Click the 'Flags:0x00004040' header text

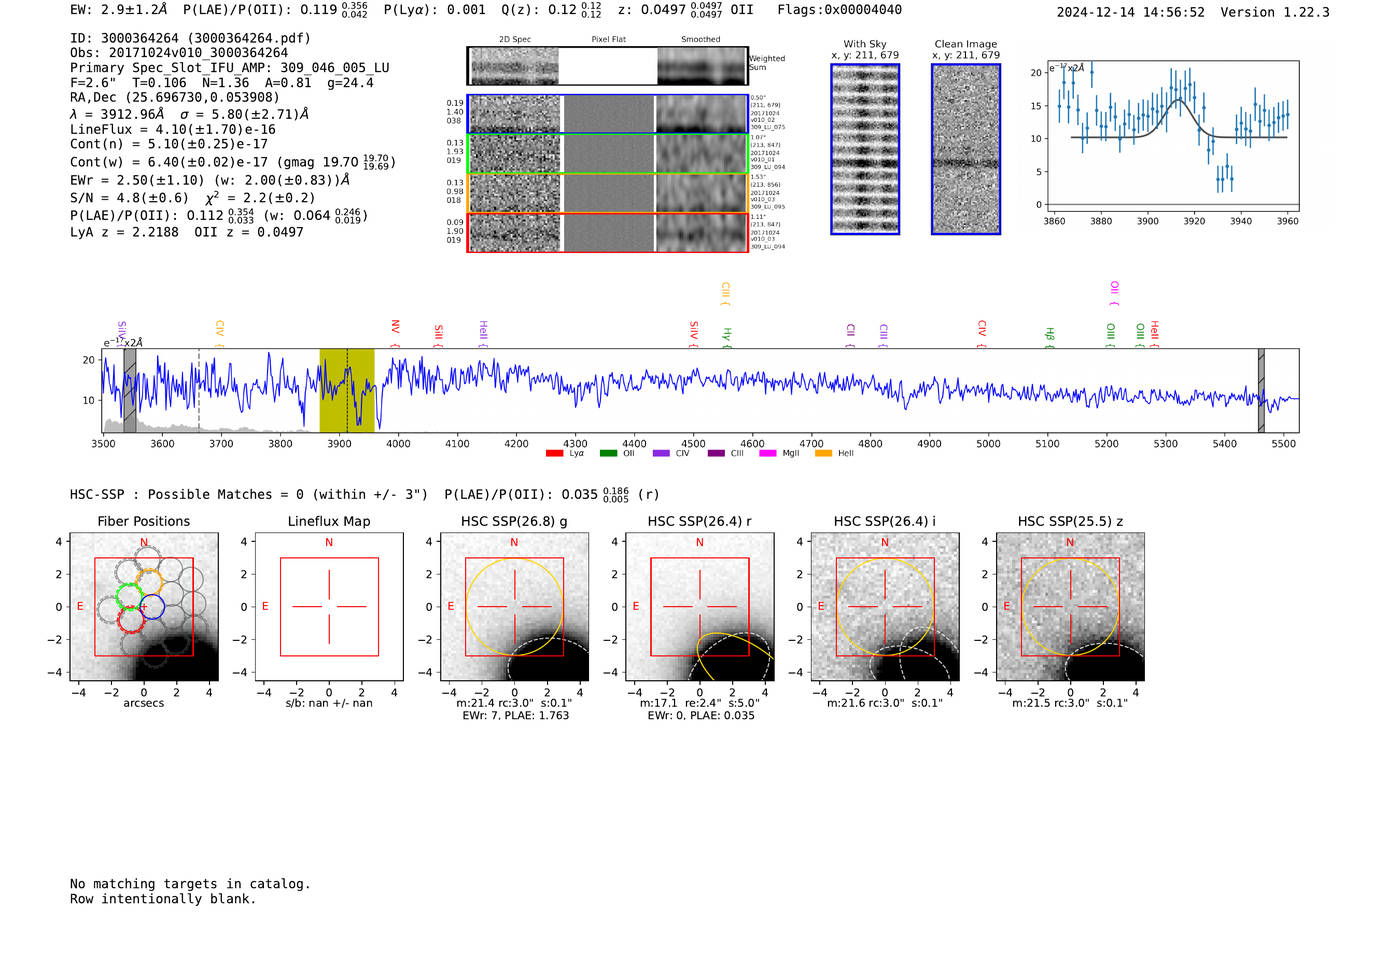(839, 10)
